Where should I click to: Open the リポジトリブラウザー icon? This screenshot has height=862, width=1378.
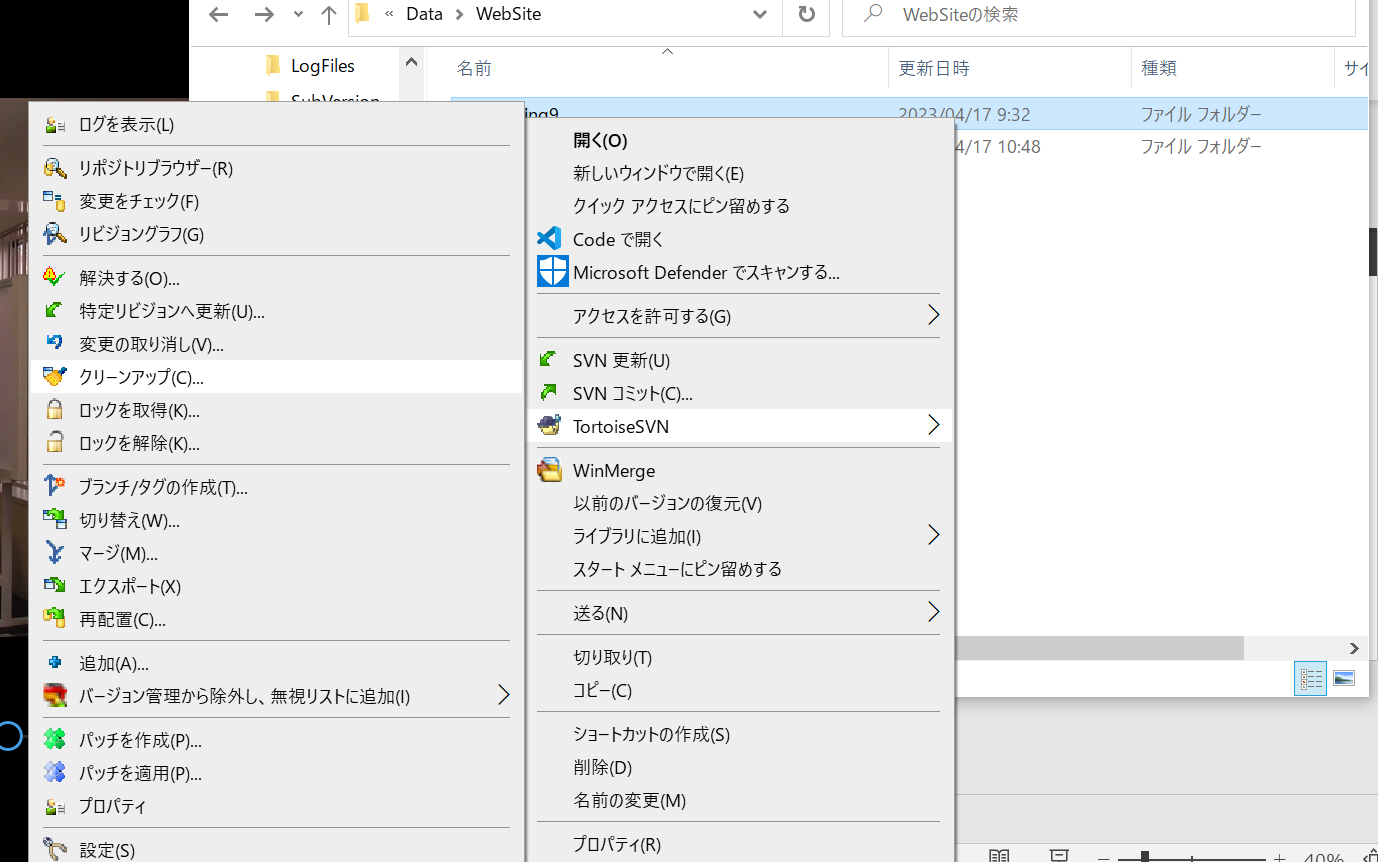[55, 167]
